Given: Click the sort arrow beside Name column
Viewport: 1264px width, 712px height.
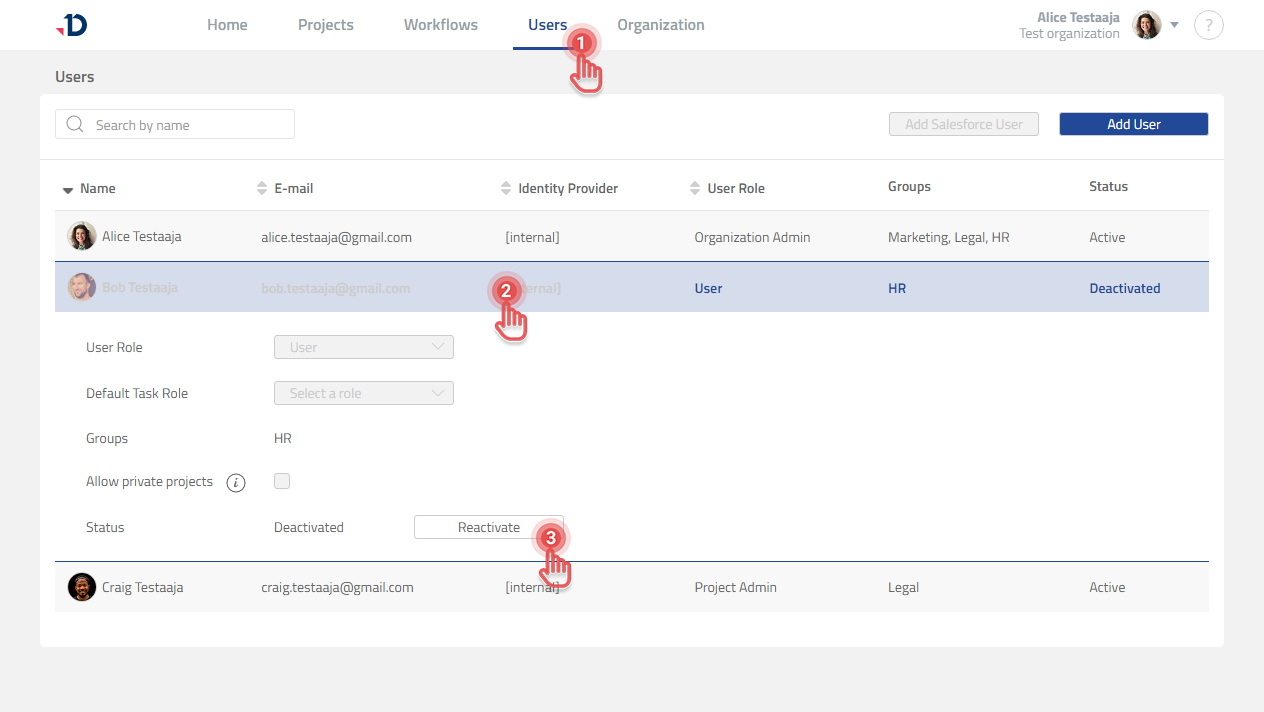Looking at the screenshot, I should point(68,189).
